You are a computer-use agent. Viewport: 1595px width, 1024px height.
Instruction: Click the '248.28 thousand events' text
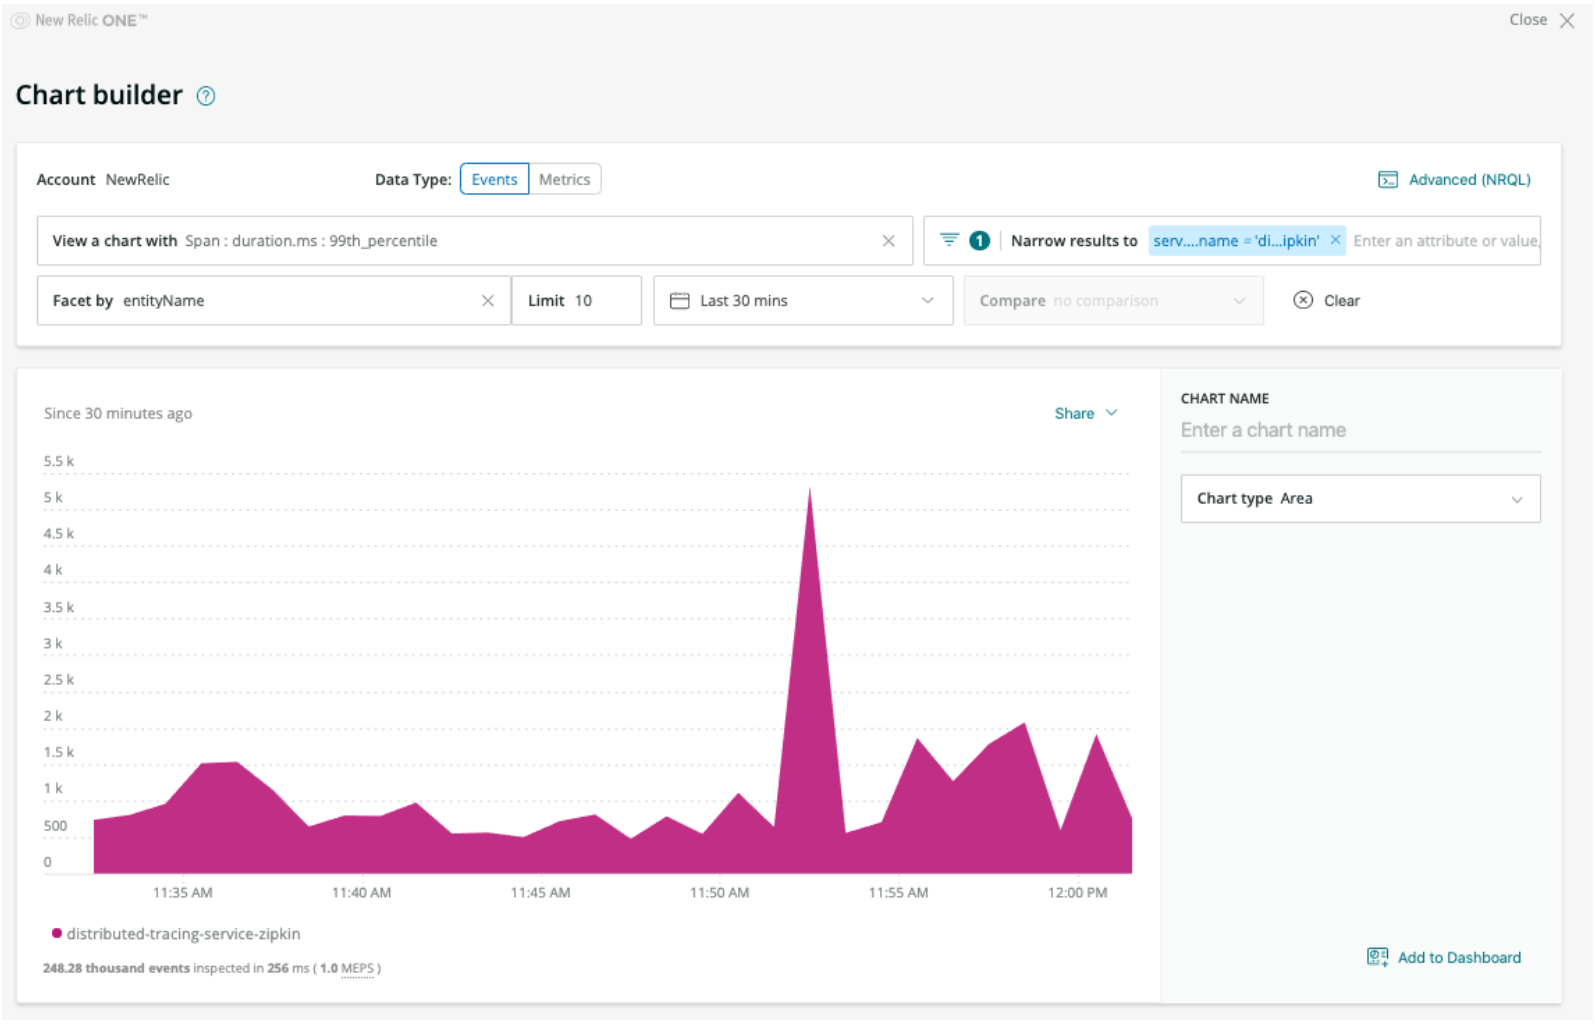(x=116, y=968)
